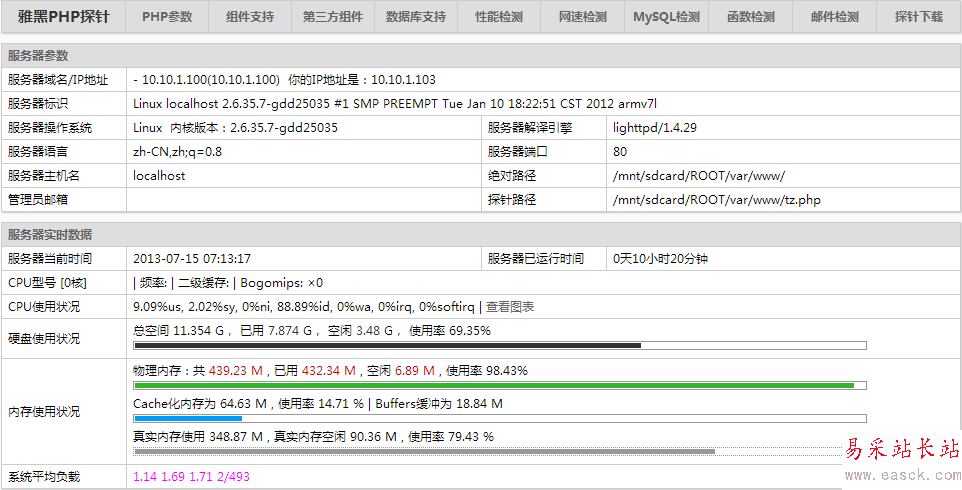Select the 绝对路径 label

point(512,176)
